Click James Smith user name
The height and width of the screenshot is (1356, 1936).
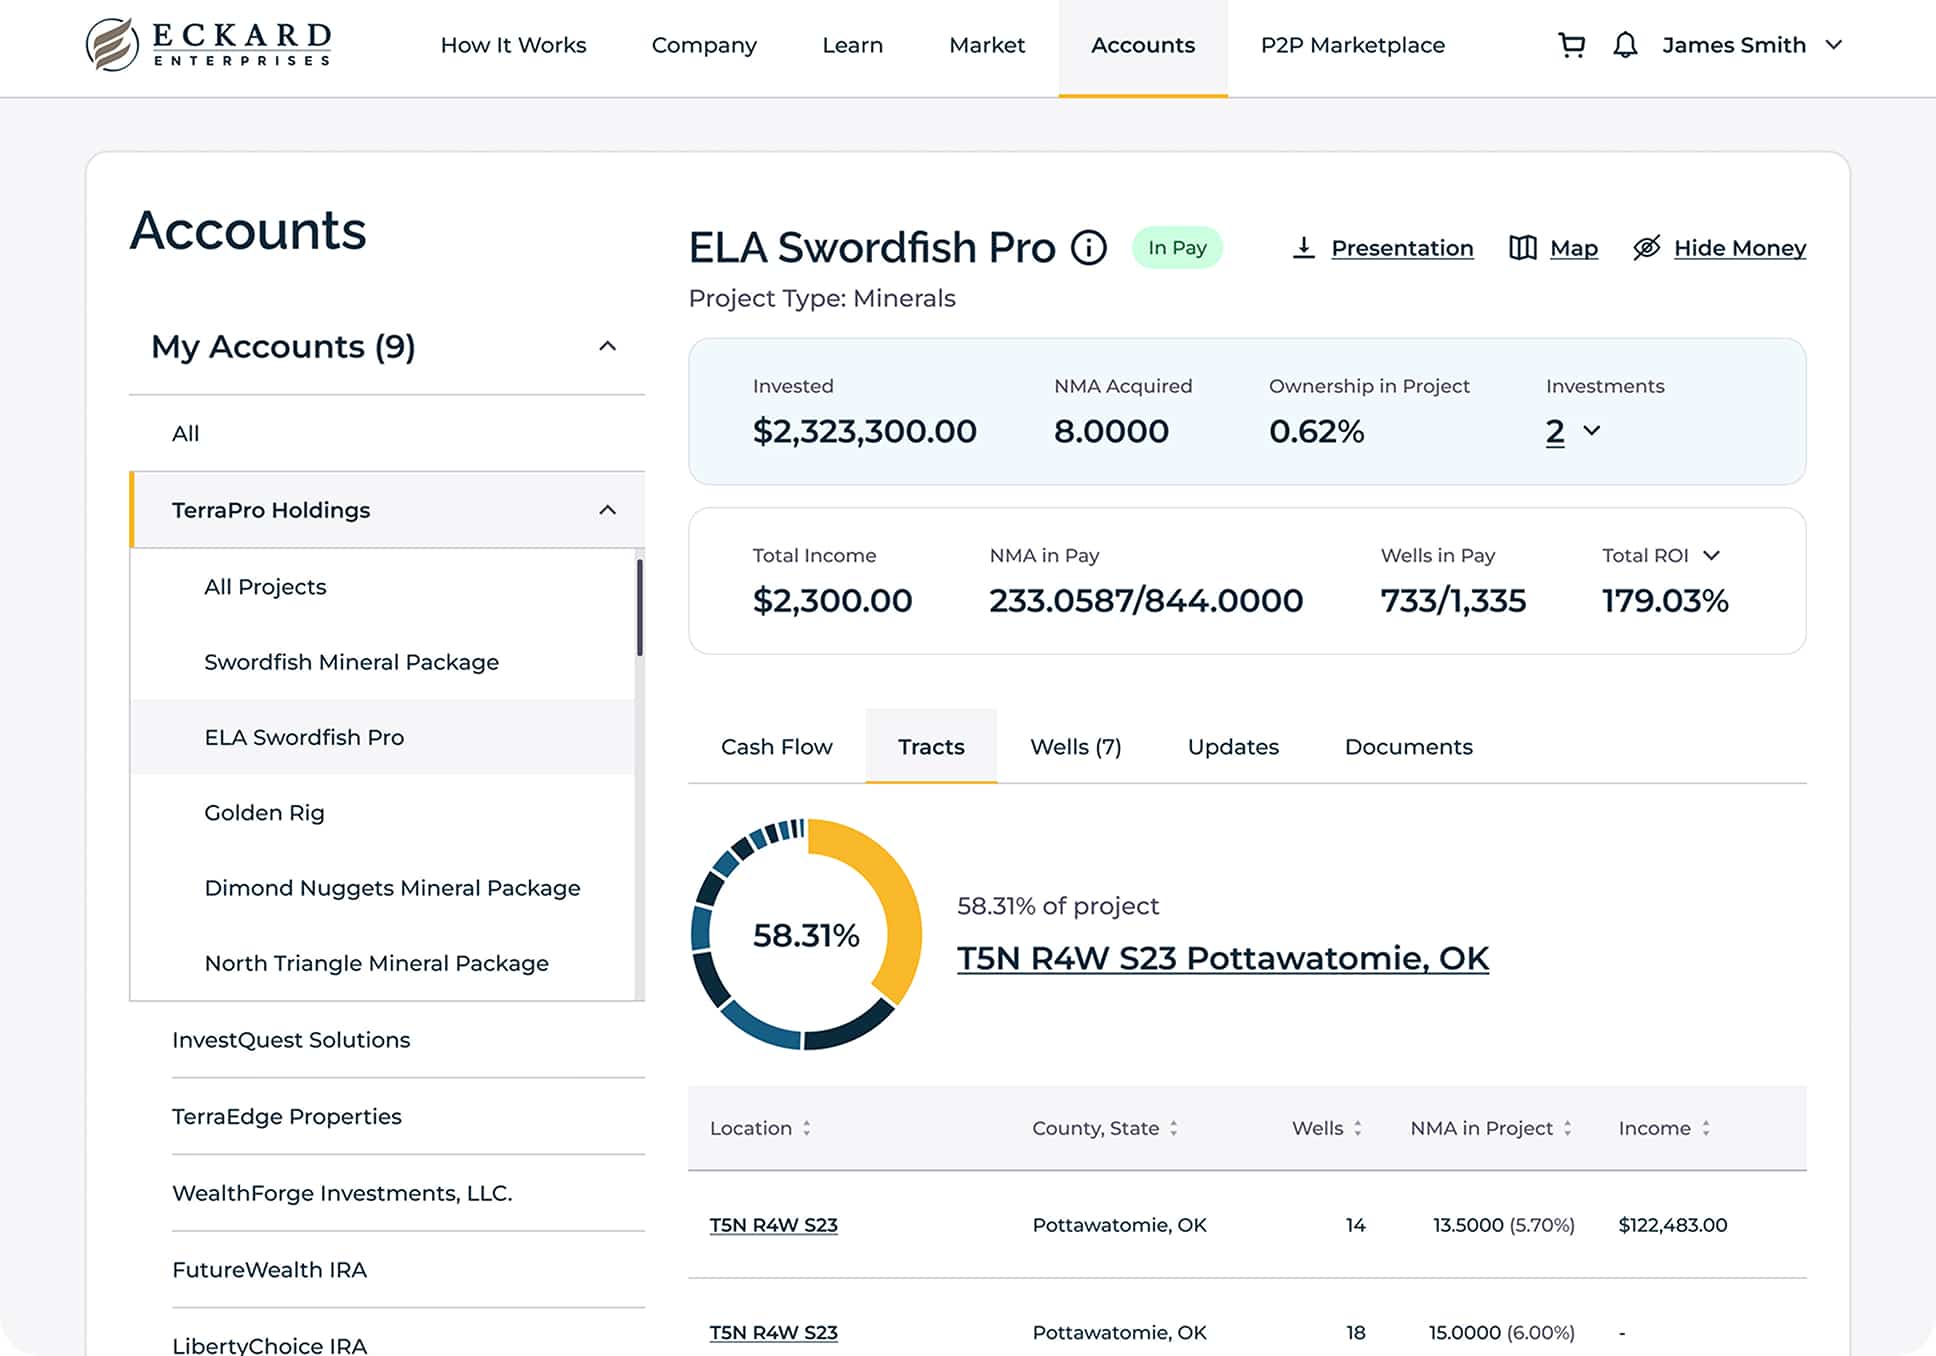click(1734, 45)
